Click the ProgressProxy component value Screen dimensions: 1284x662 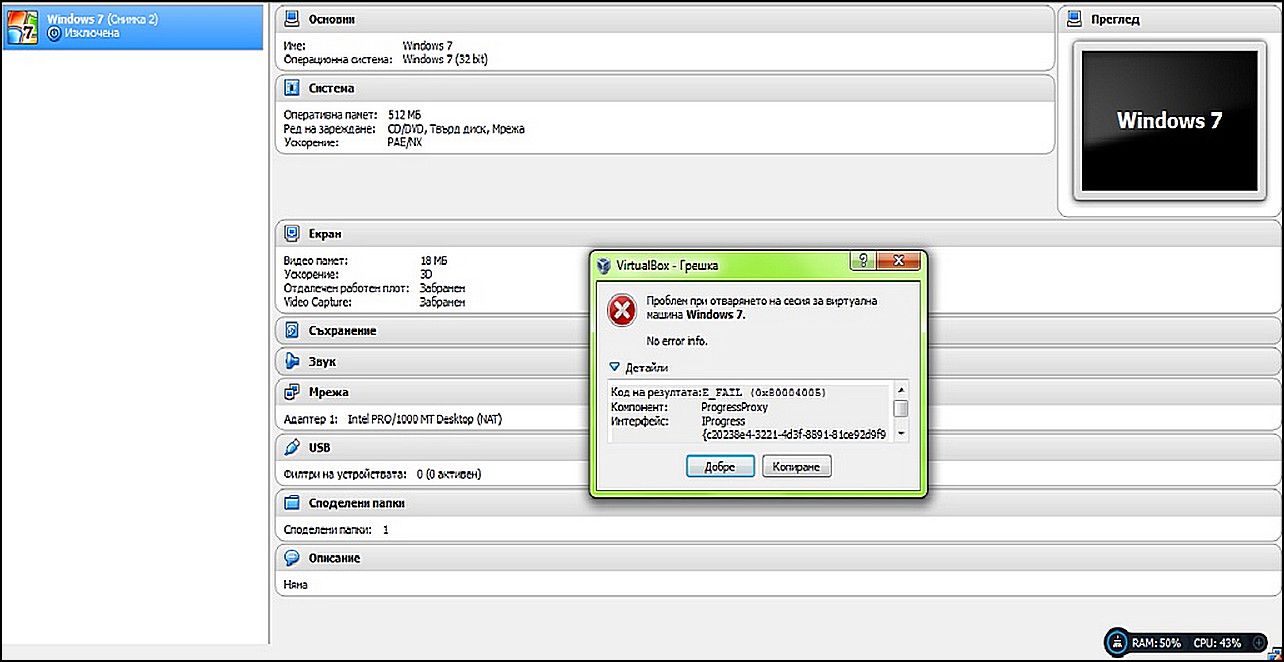735,407
